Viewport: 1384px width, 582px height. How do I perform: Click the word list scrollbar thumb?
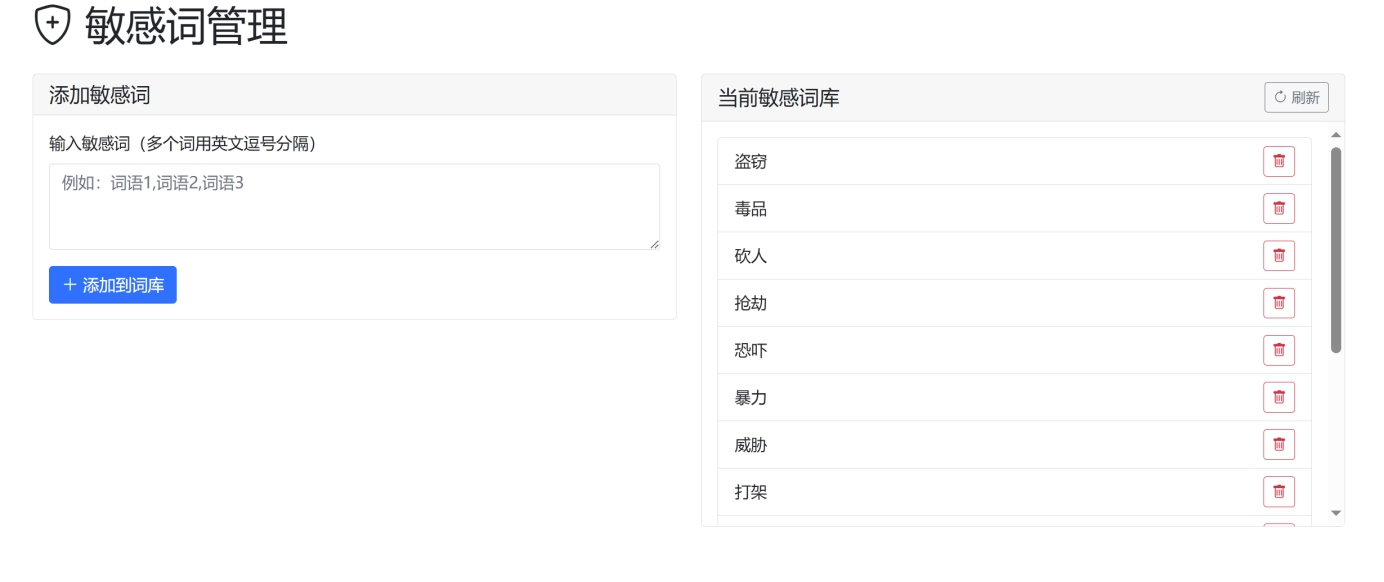click(1337, 250)
